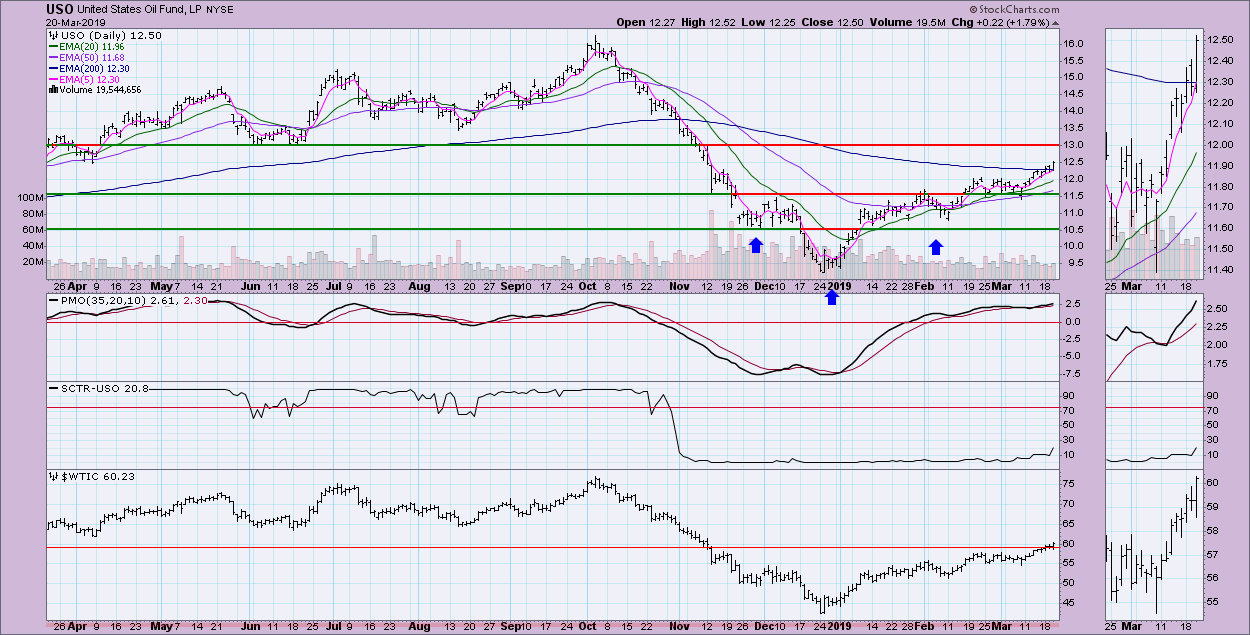
Task: Click the NYSE exchange label
Action: [x=219, y=10]
